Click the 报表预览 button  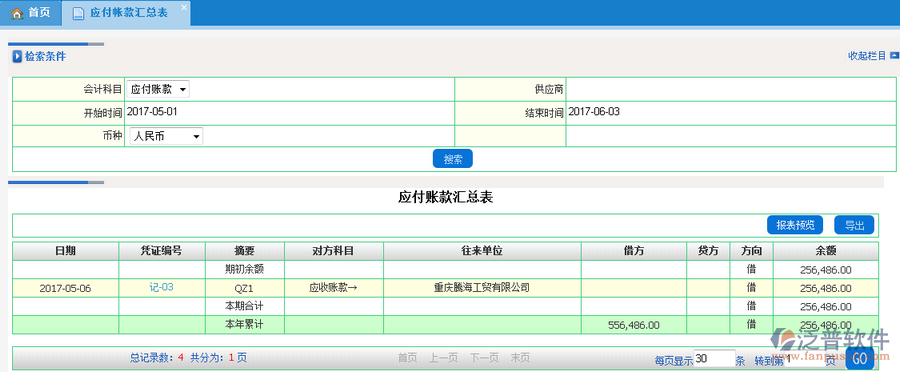[x=795, y=225]
